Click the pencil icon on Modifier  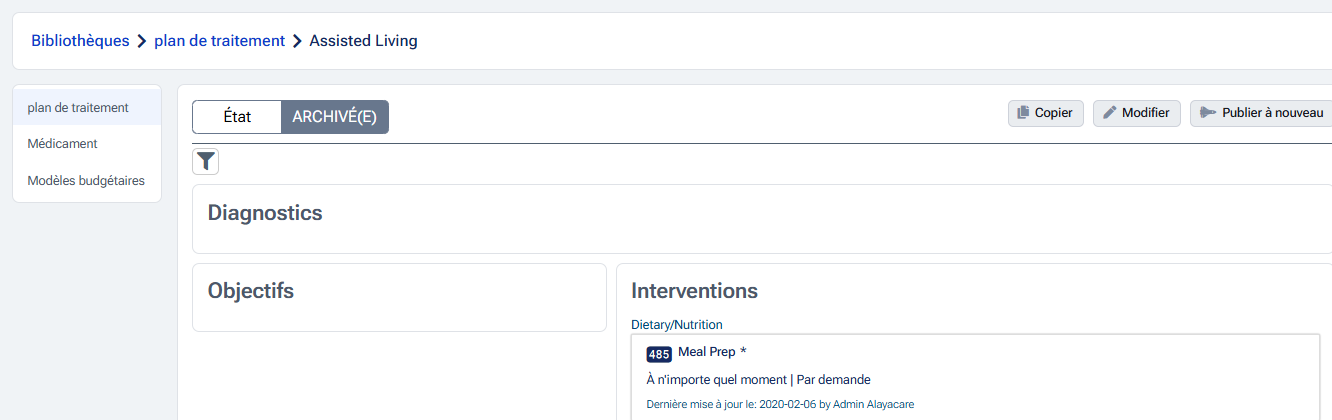pos(1109,113)
